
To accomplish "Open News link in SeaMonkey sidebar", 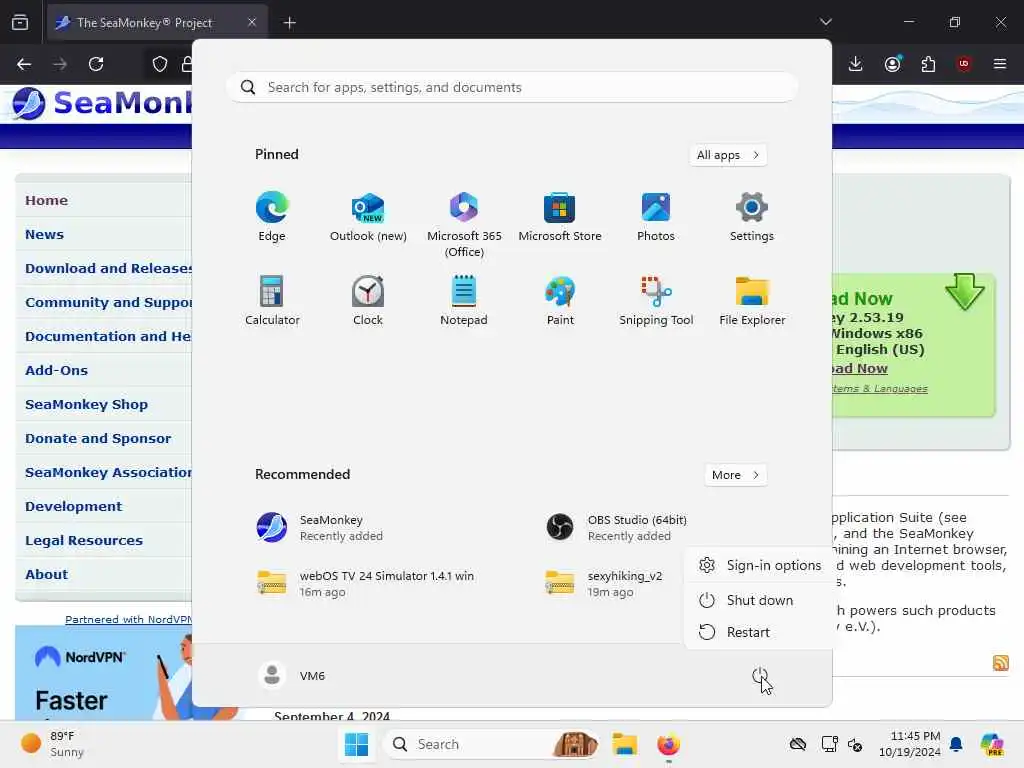I will click(44, 234).
